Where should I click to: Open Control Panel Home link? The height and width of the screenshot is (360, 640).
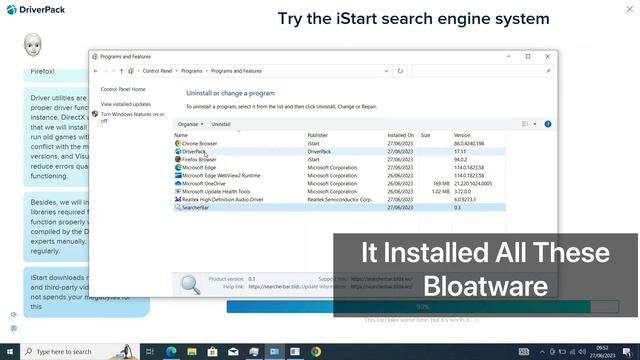pyautogui.click(x=123, y=89)
